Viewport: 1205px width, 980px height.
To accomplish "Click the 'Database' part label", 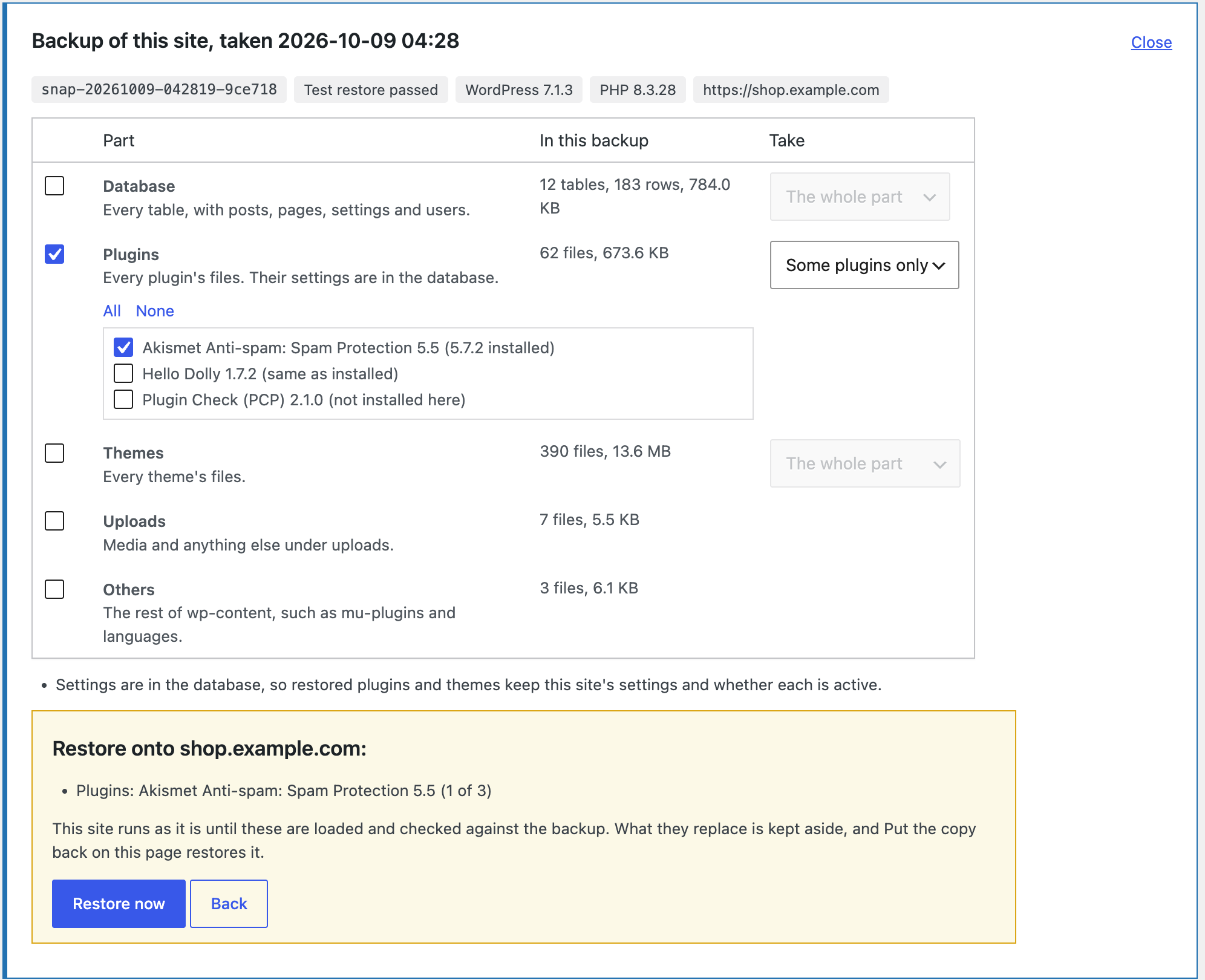I will point(139,186).
